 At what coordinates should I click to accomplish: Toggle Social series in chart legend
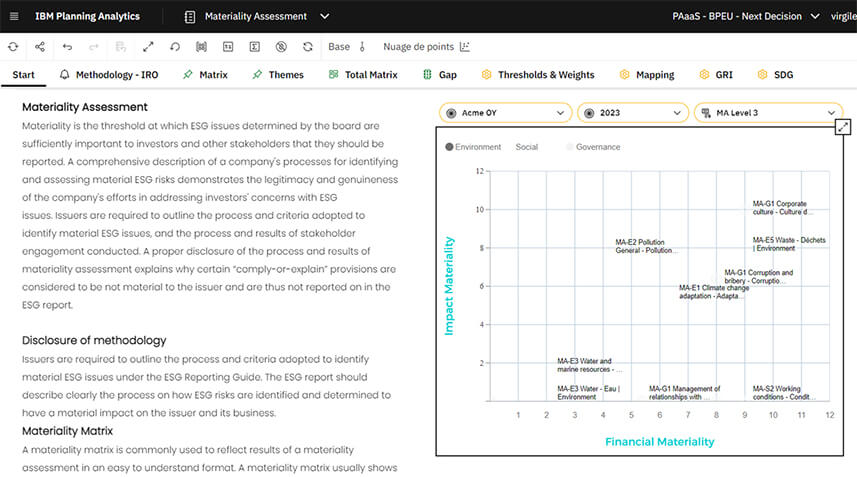tap(526, 147)
